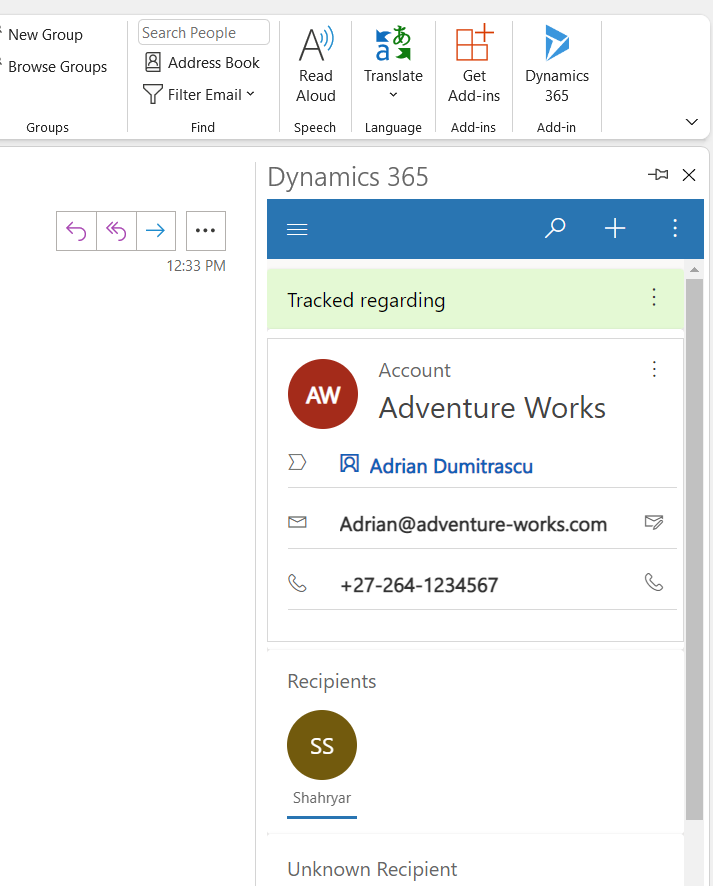713x886 pixels.
Task: Select Adrian@adventure-works.com email text
Action: tap(473, 524)
